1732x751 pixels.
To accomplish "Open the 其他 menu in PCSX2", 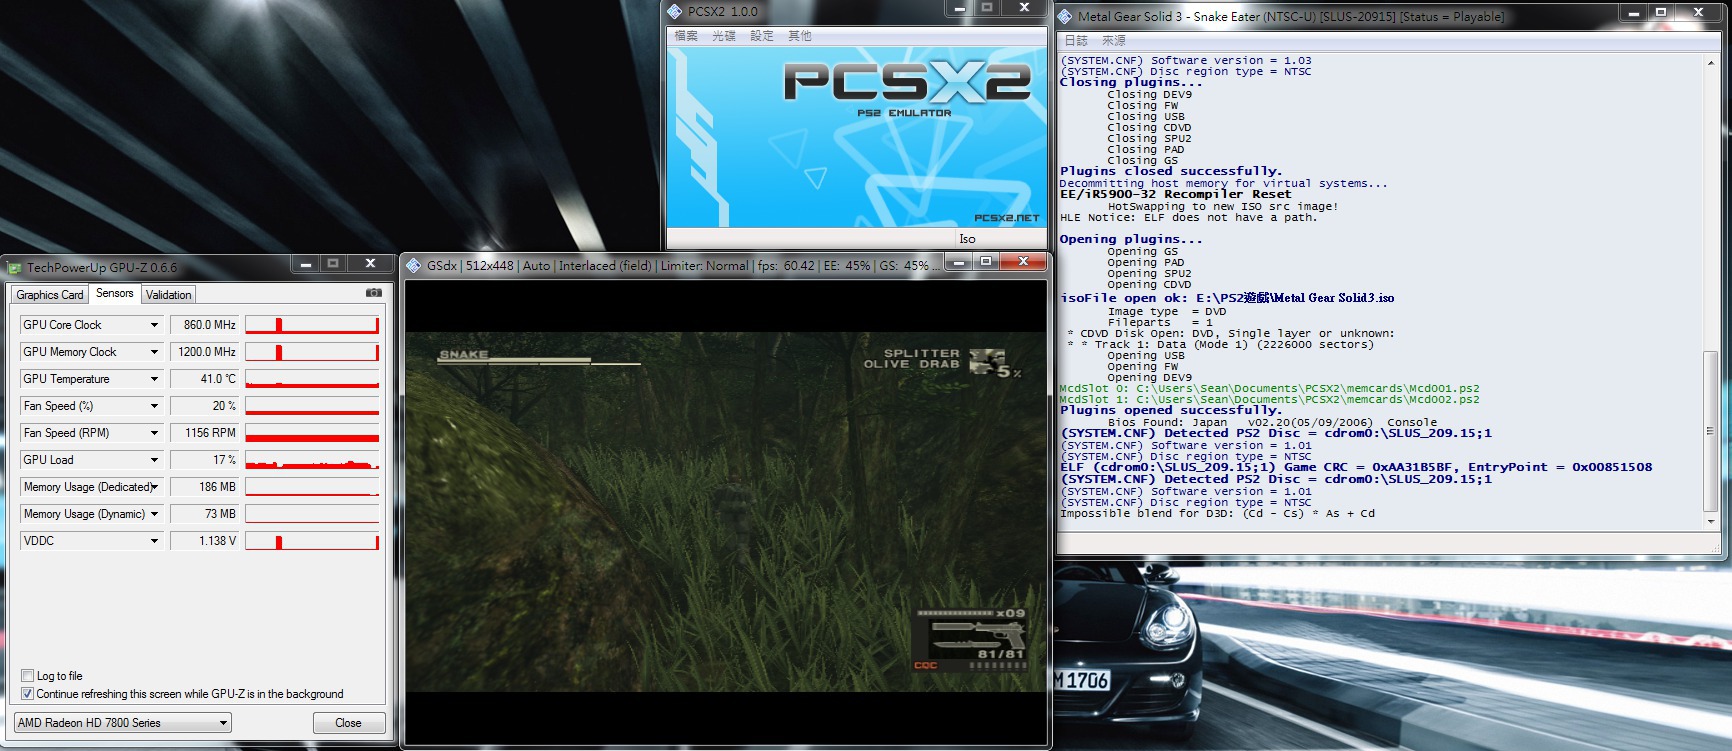I will pos(800,36).
